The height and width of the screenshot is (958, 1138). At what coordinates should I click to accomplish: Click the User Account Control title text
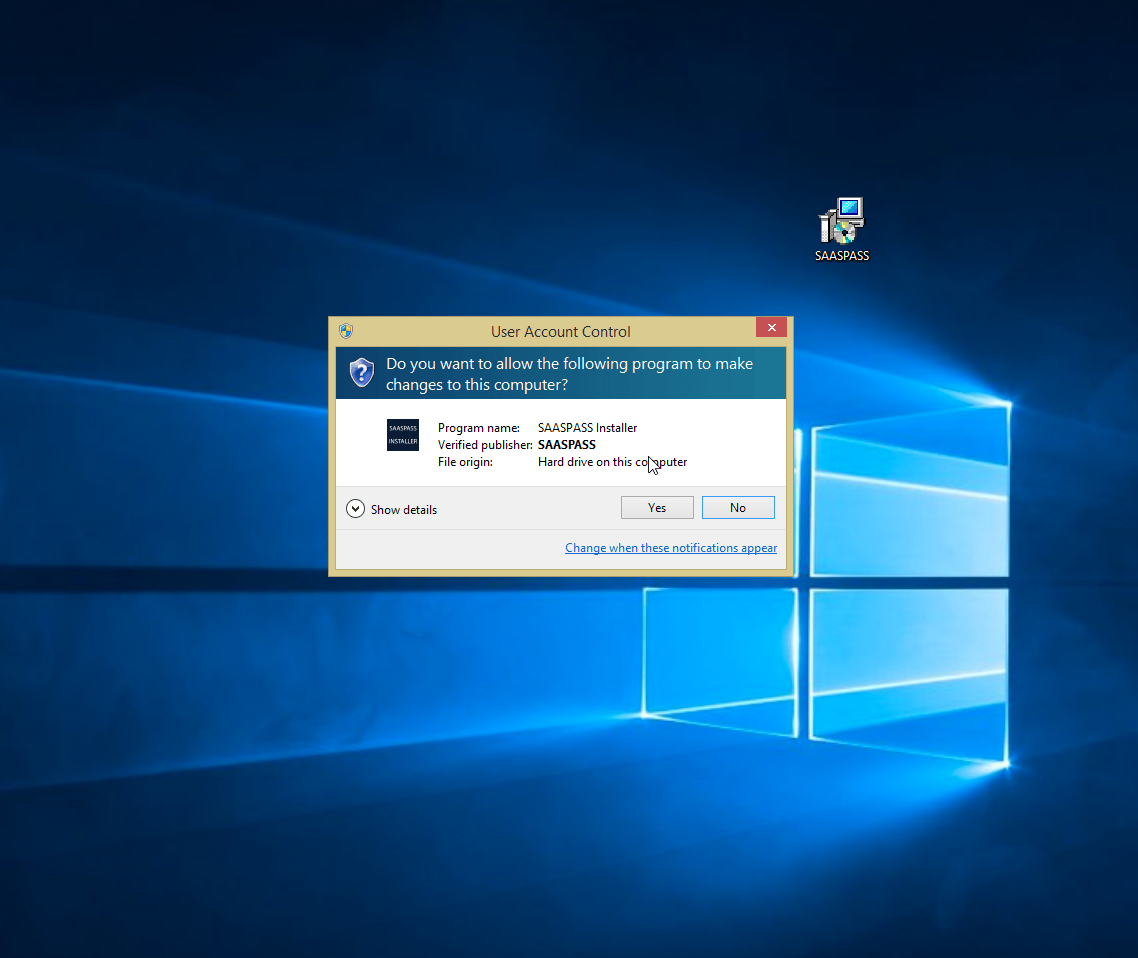(x=560, y=332)
